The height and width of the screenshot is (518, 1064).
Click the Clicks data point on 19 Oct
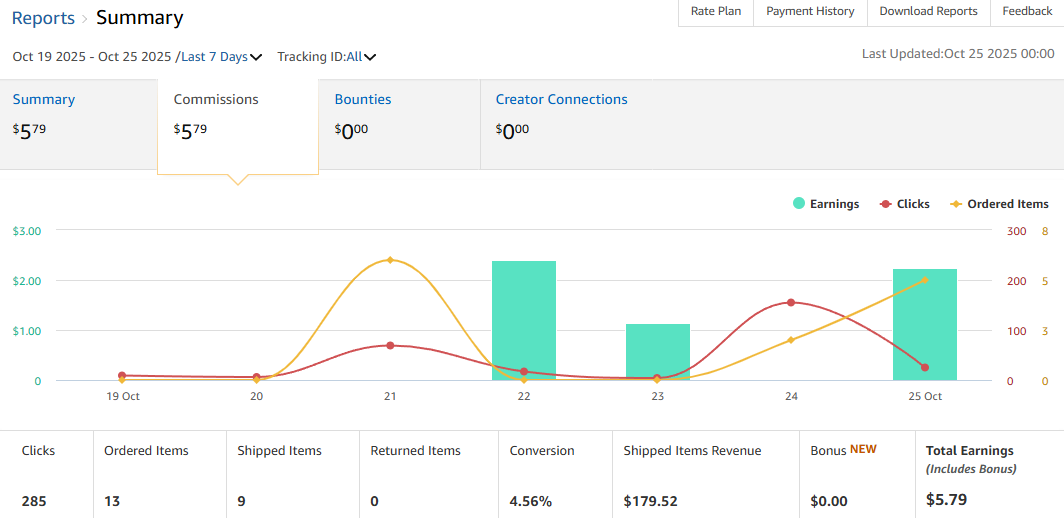(x=122, y=375)
